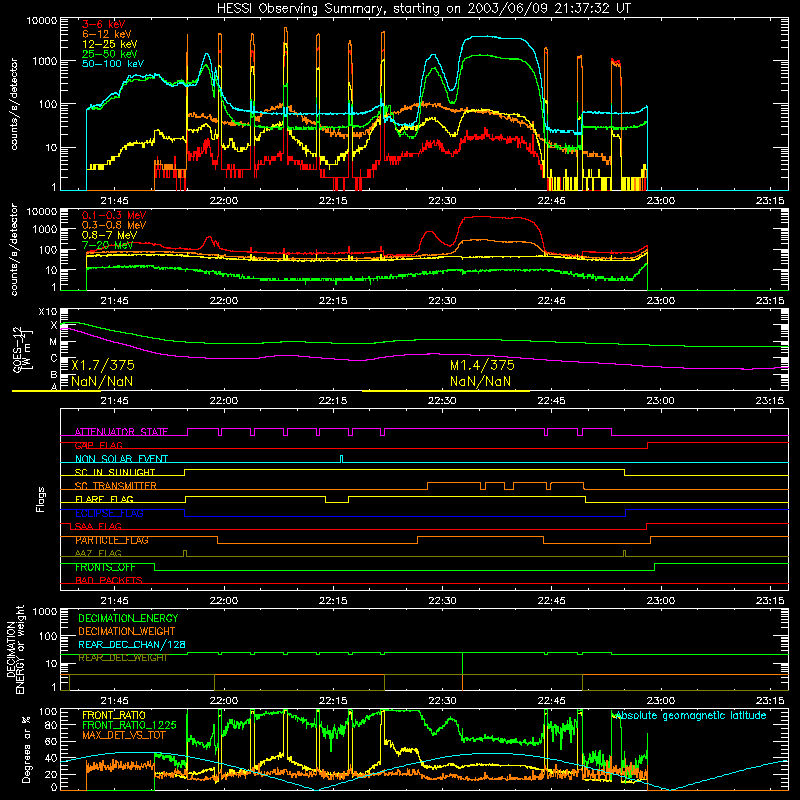Click the X10 tick label on GOES axis
Screen dimensions: 800x800
pos(48,312)
